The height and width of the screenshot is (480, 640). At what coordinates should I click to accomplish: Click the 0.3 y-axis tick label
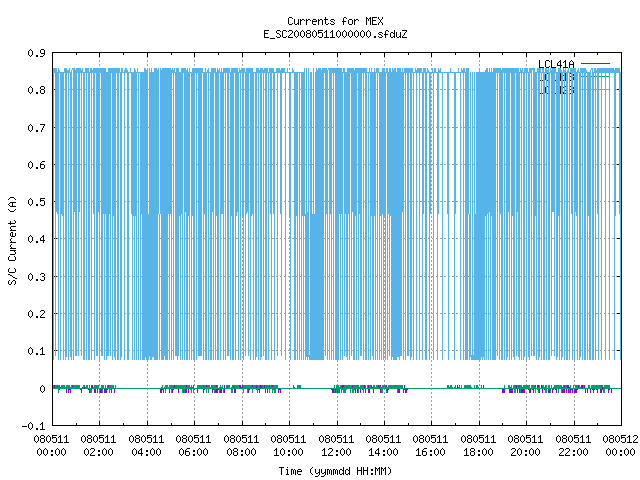36,277
